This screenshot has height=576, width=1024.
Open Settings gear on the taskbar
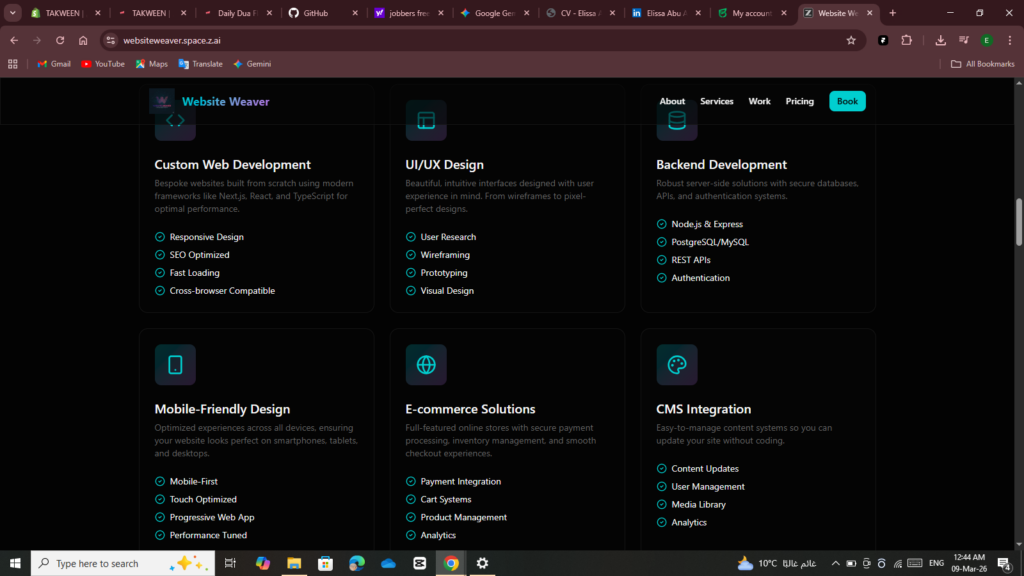pyautogui.click(x=482, y=563)
